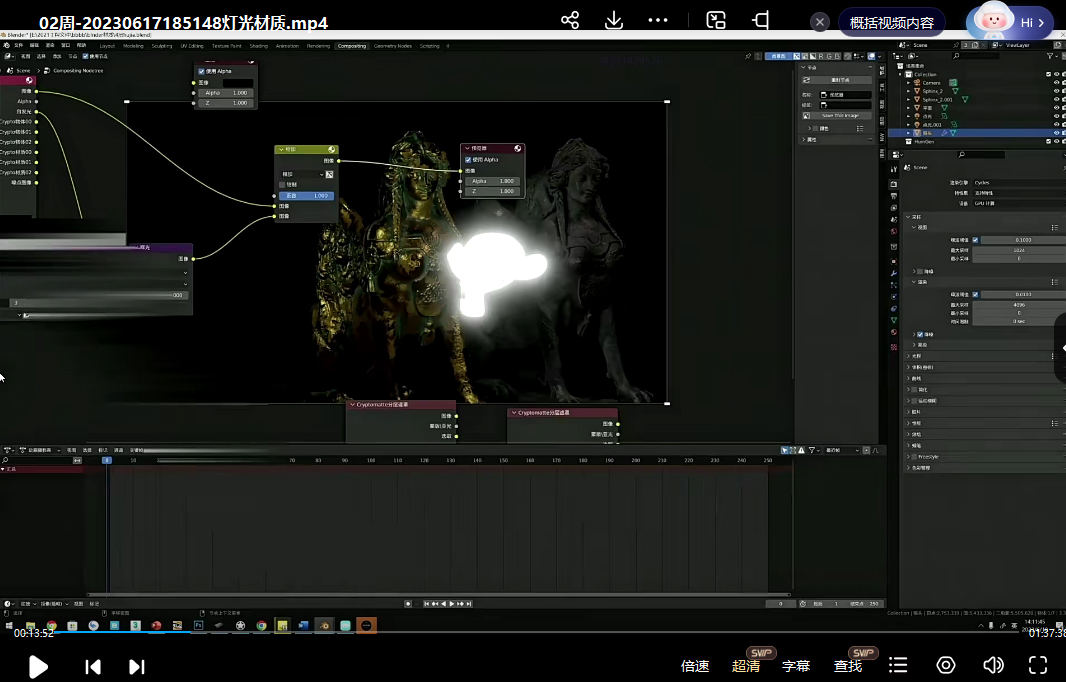Skip to the next video
The image size is (1066, 682).
tap(137, 666)
